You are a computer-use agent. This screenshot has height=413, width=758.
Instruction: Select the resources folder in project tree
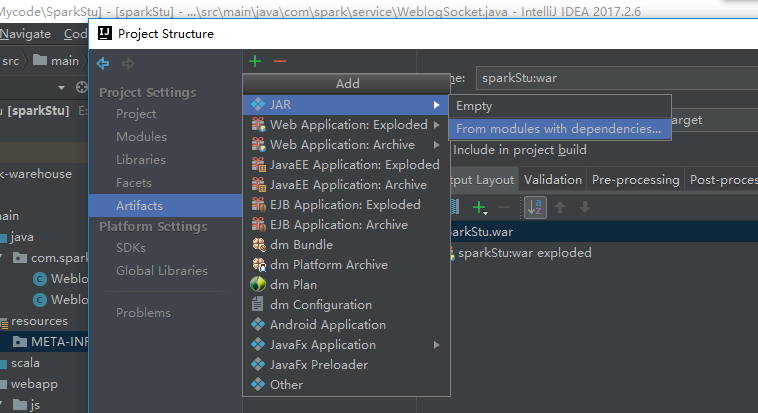(x=39, y=321)
